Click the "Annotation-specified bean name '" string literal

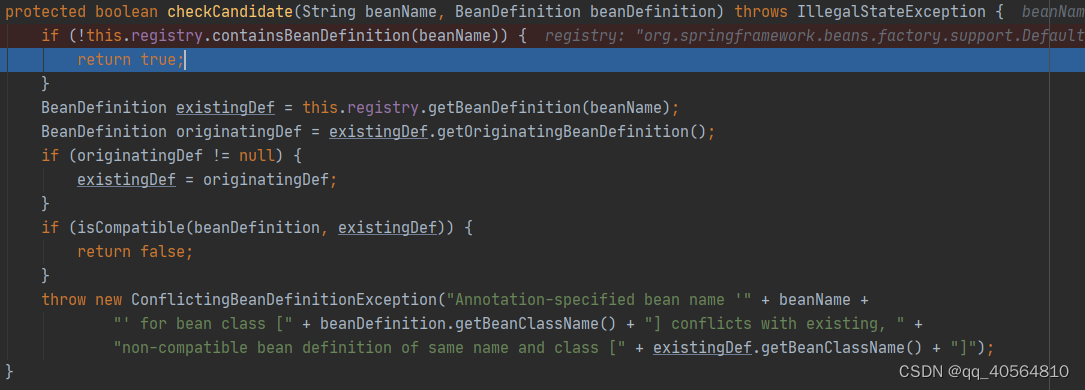599,299
